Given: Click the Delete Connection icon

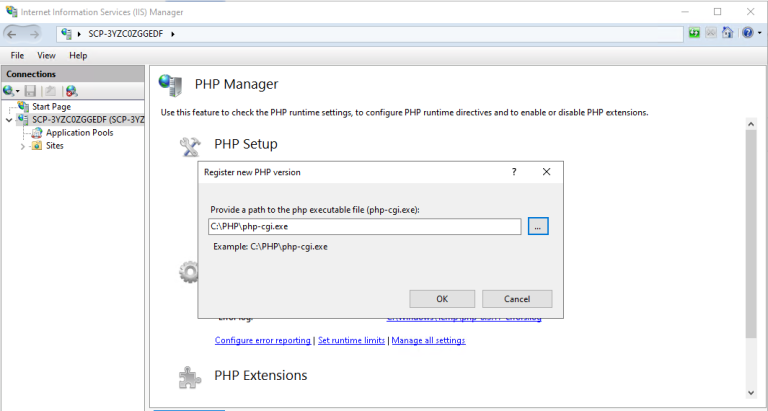Looking at the screenshot, I should point(72,91).
